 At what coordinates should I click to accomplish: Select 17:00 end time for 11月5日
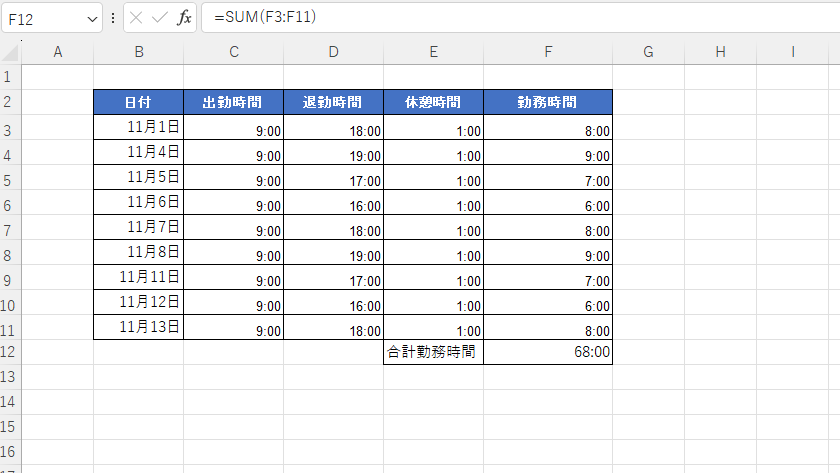333,177
